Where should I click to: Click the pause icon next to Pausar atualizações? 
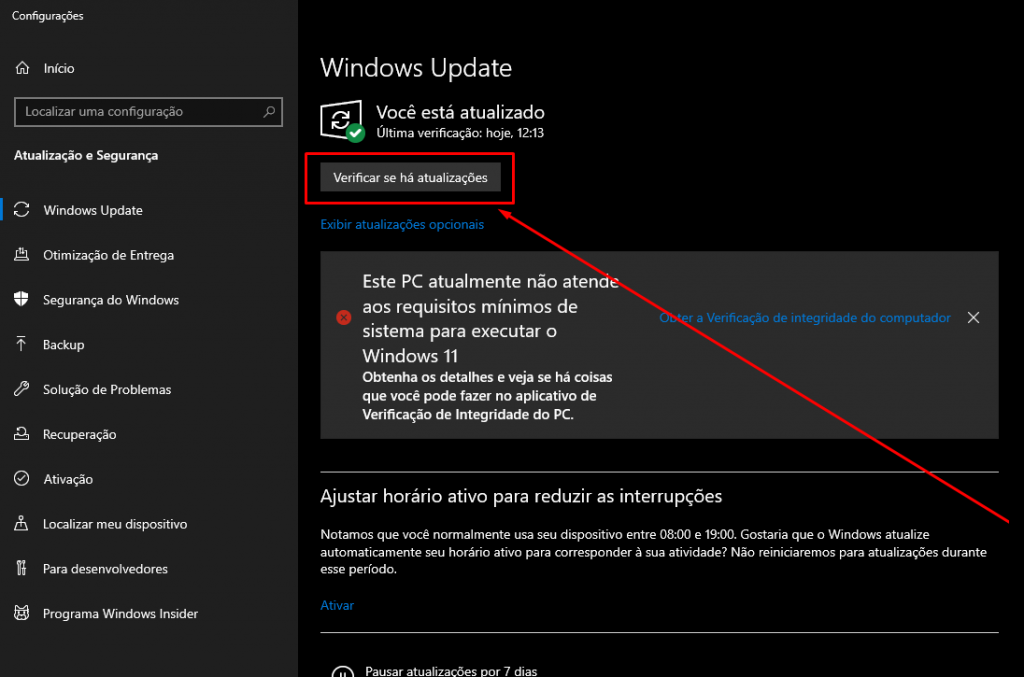tap(342, 672)
